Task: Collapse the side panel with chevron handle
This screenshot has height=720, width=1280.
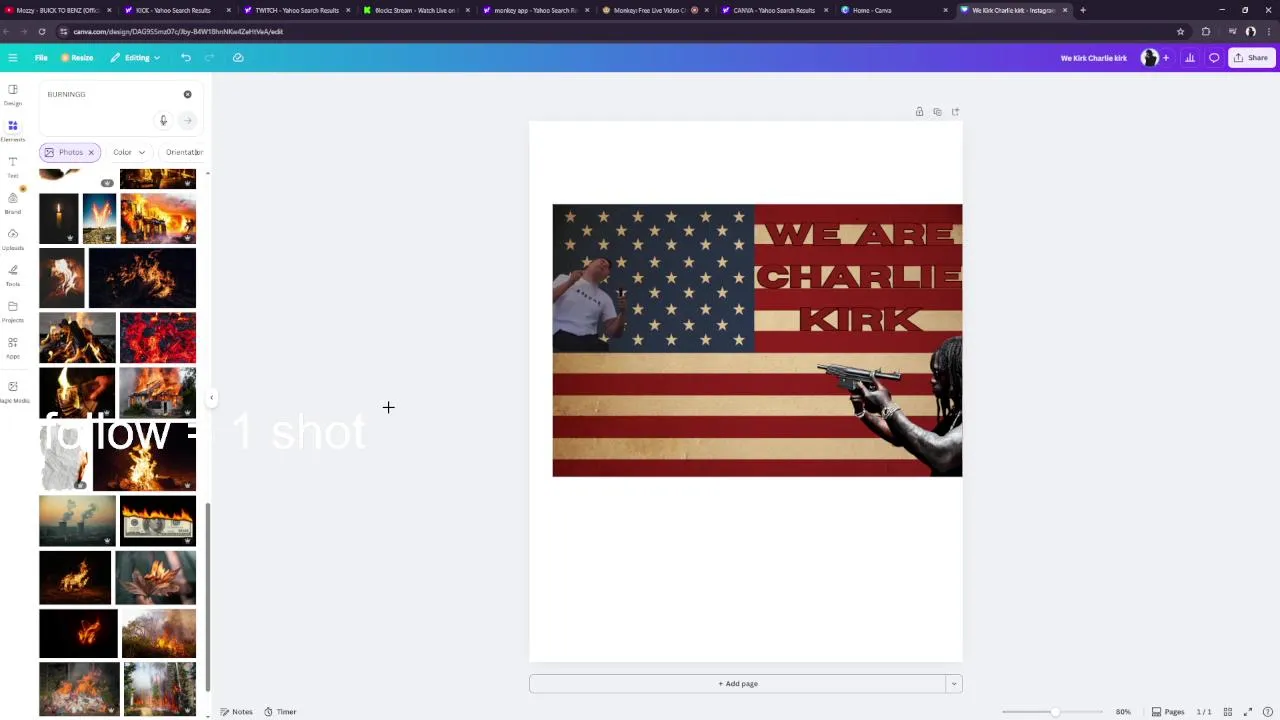Action: point(211,398)
